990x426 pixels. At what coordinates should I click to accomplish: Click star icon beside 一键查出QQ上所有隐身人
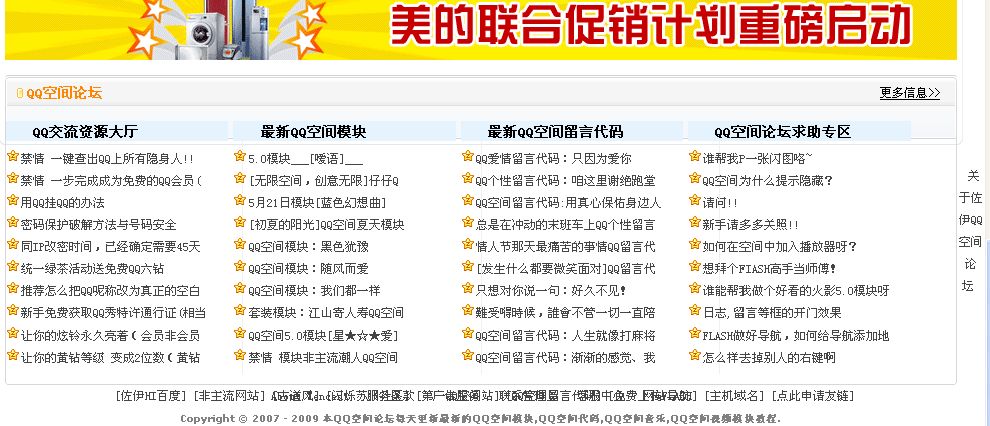[x=13, y=156]
